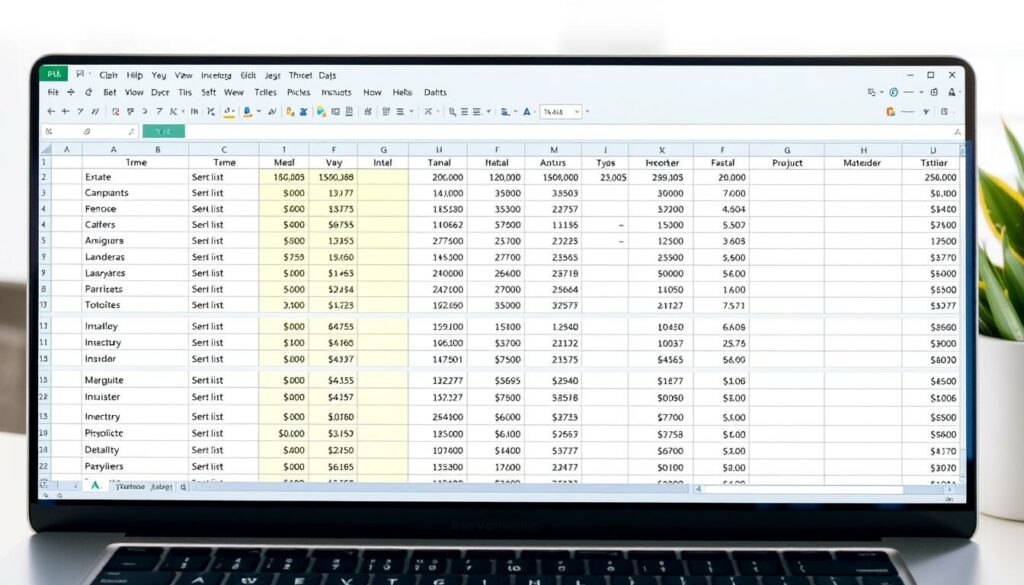Image resolution: width=1024 pixels, height=585 pixels.
Task: Click the blue font color A icon
Action: coord(528,112)
